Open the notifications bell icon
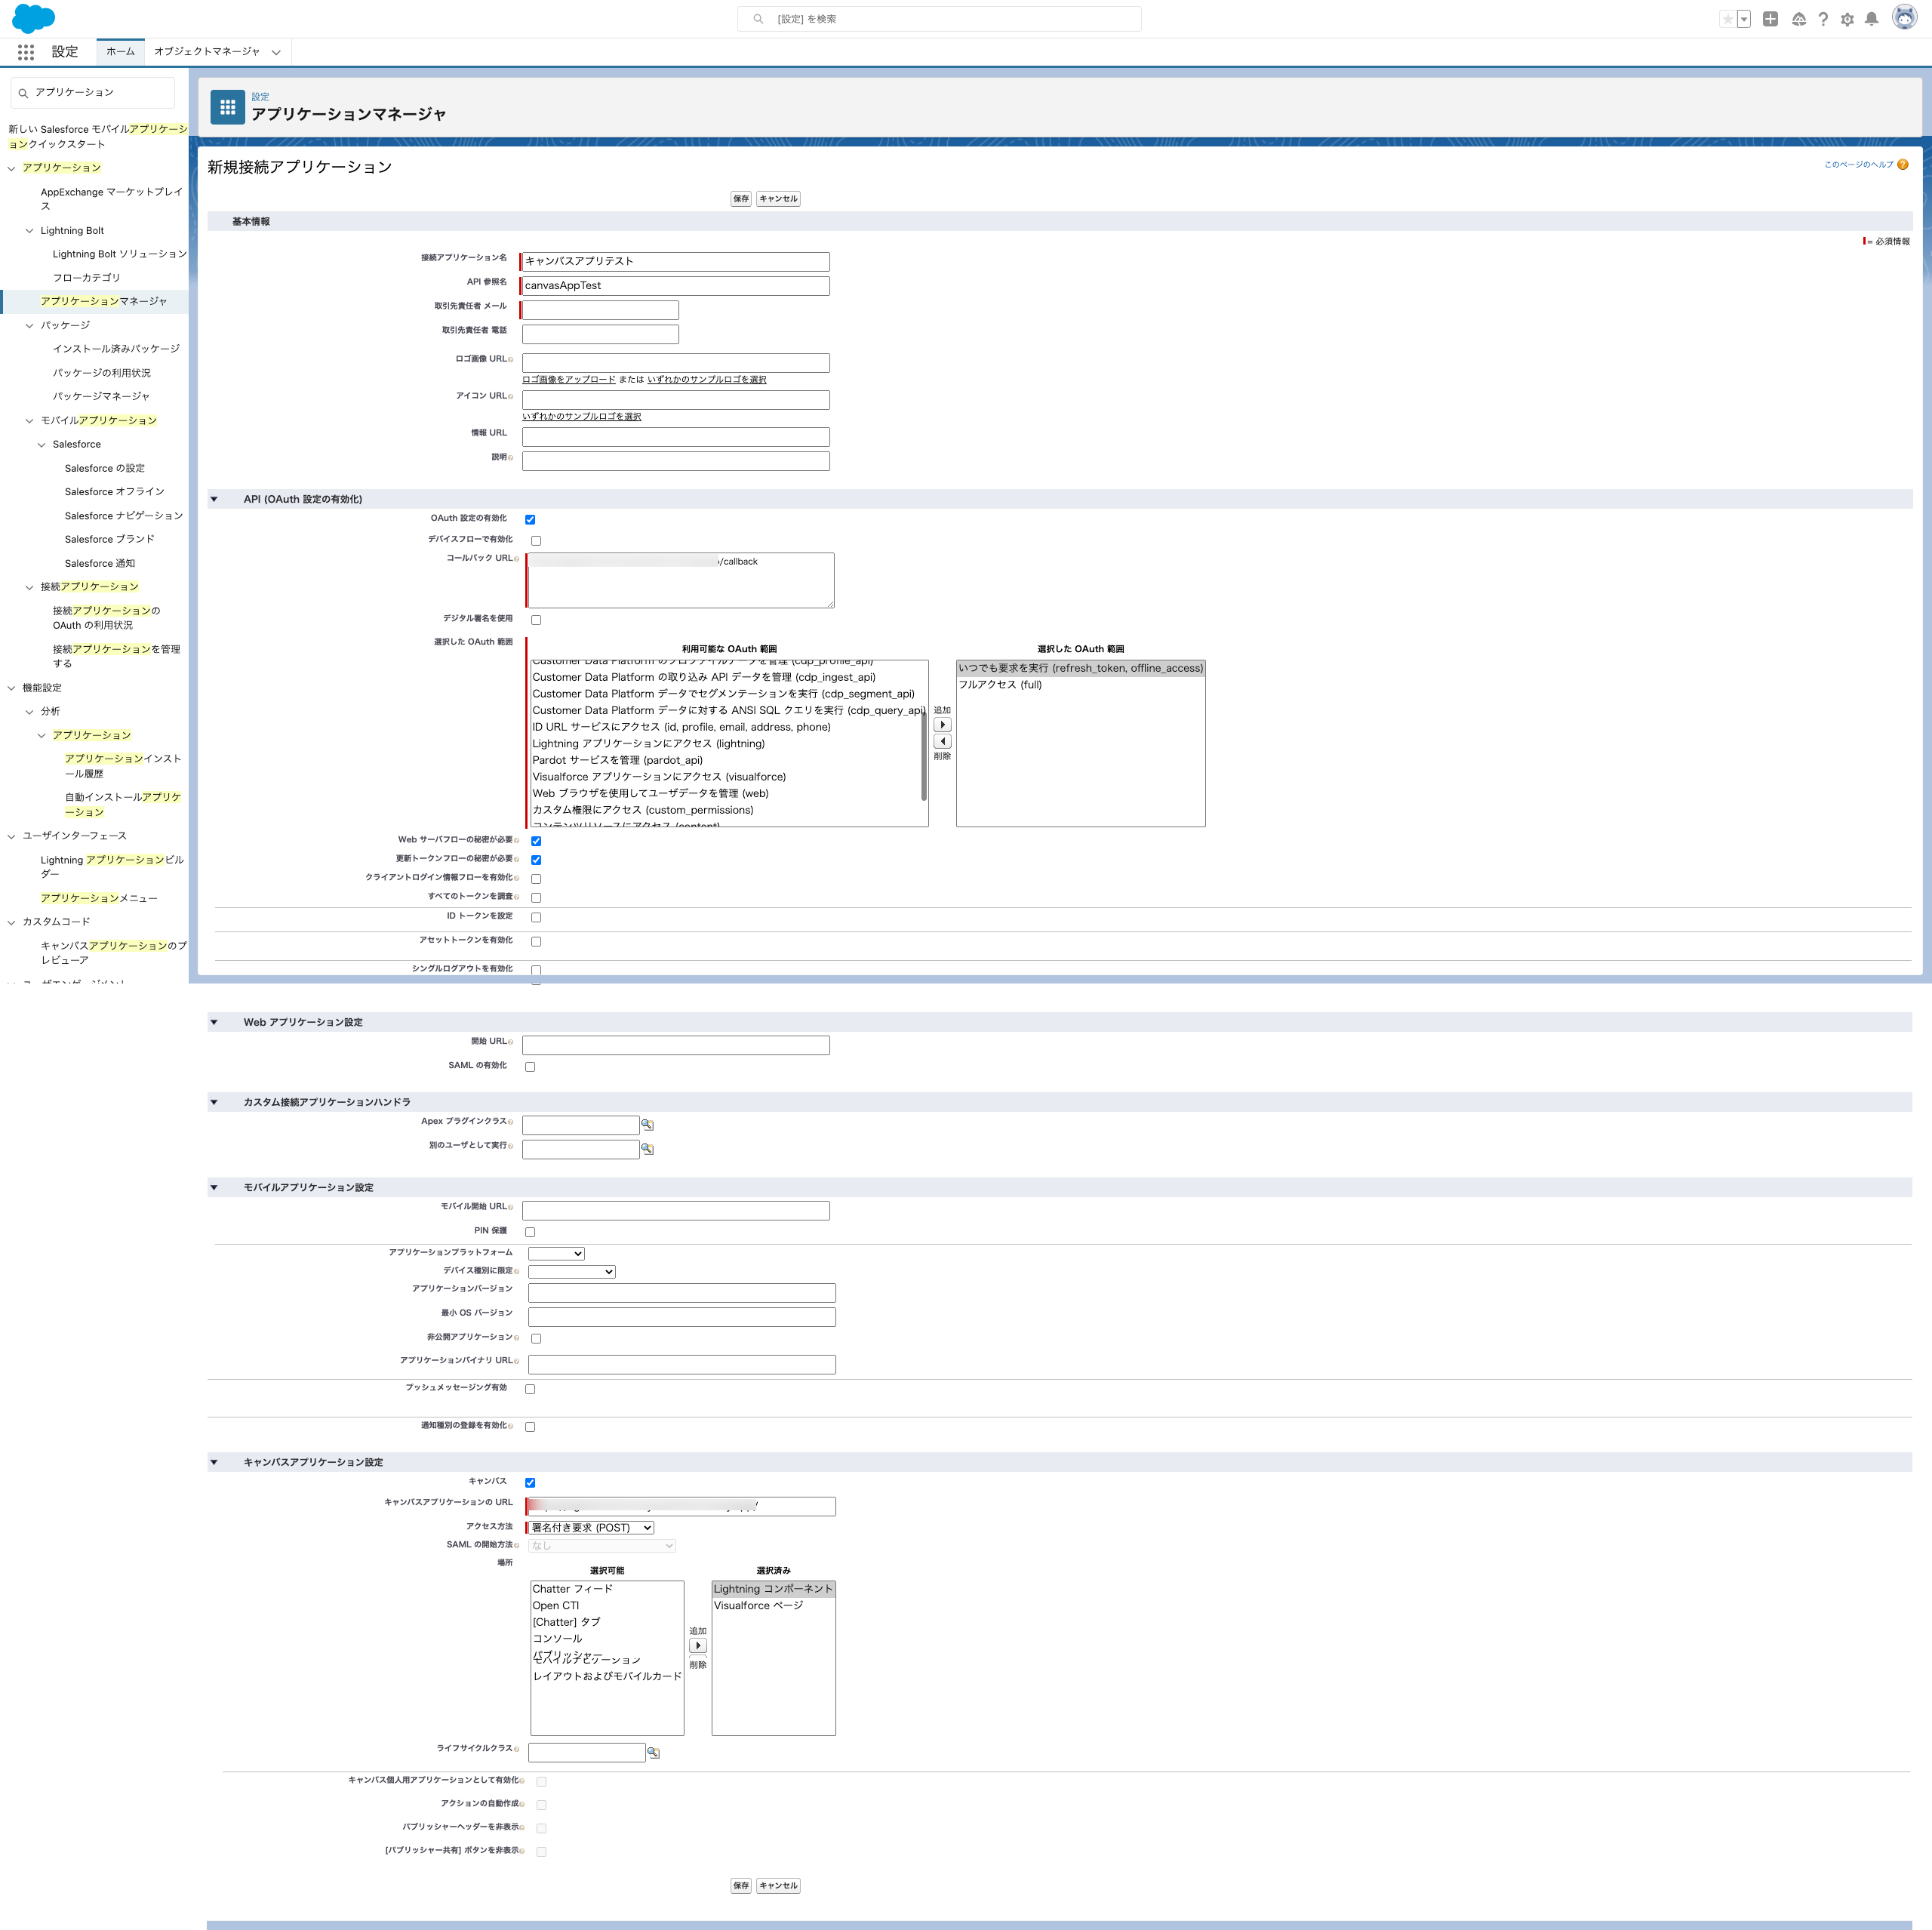Screen dimensions: 1932x1930 point(1871,18)
